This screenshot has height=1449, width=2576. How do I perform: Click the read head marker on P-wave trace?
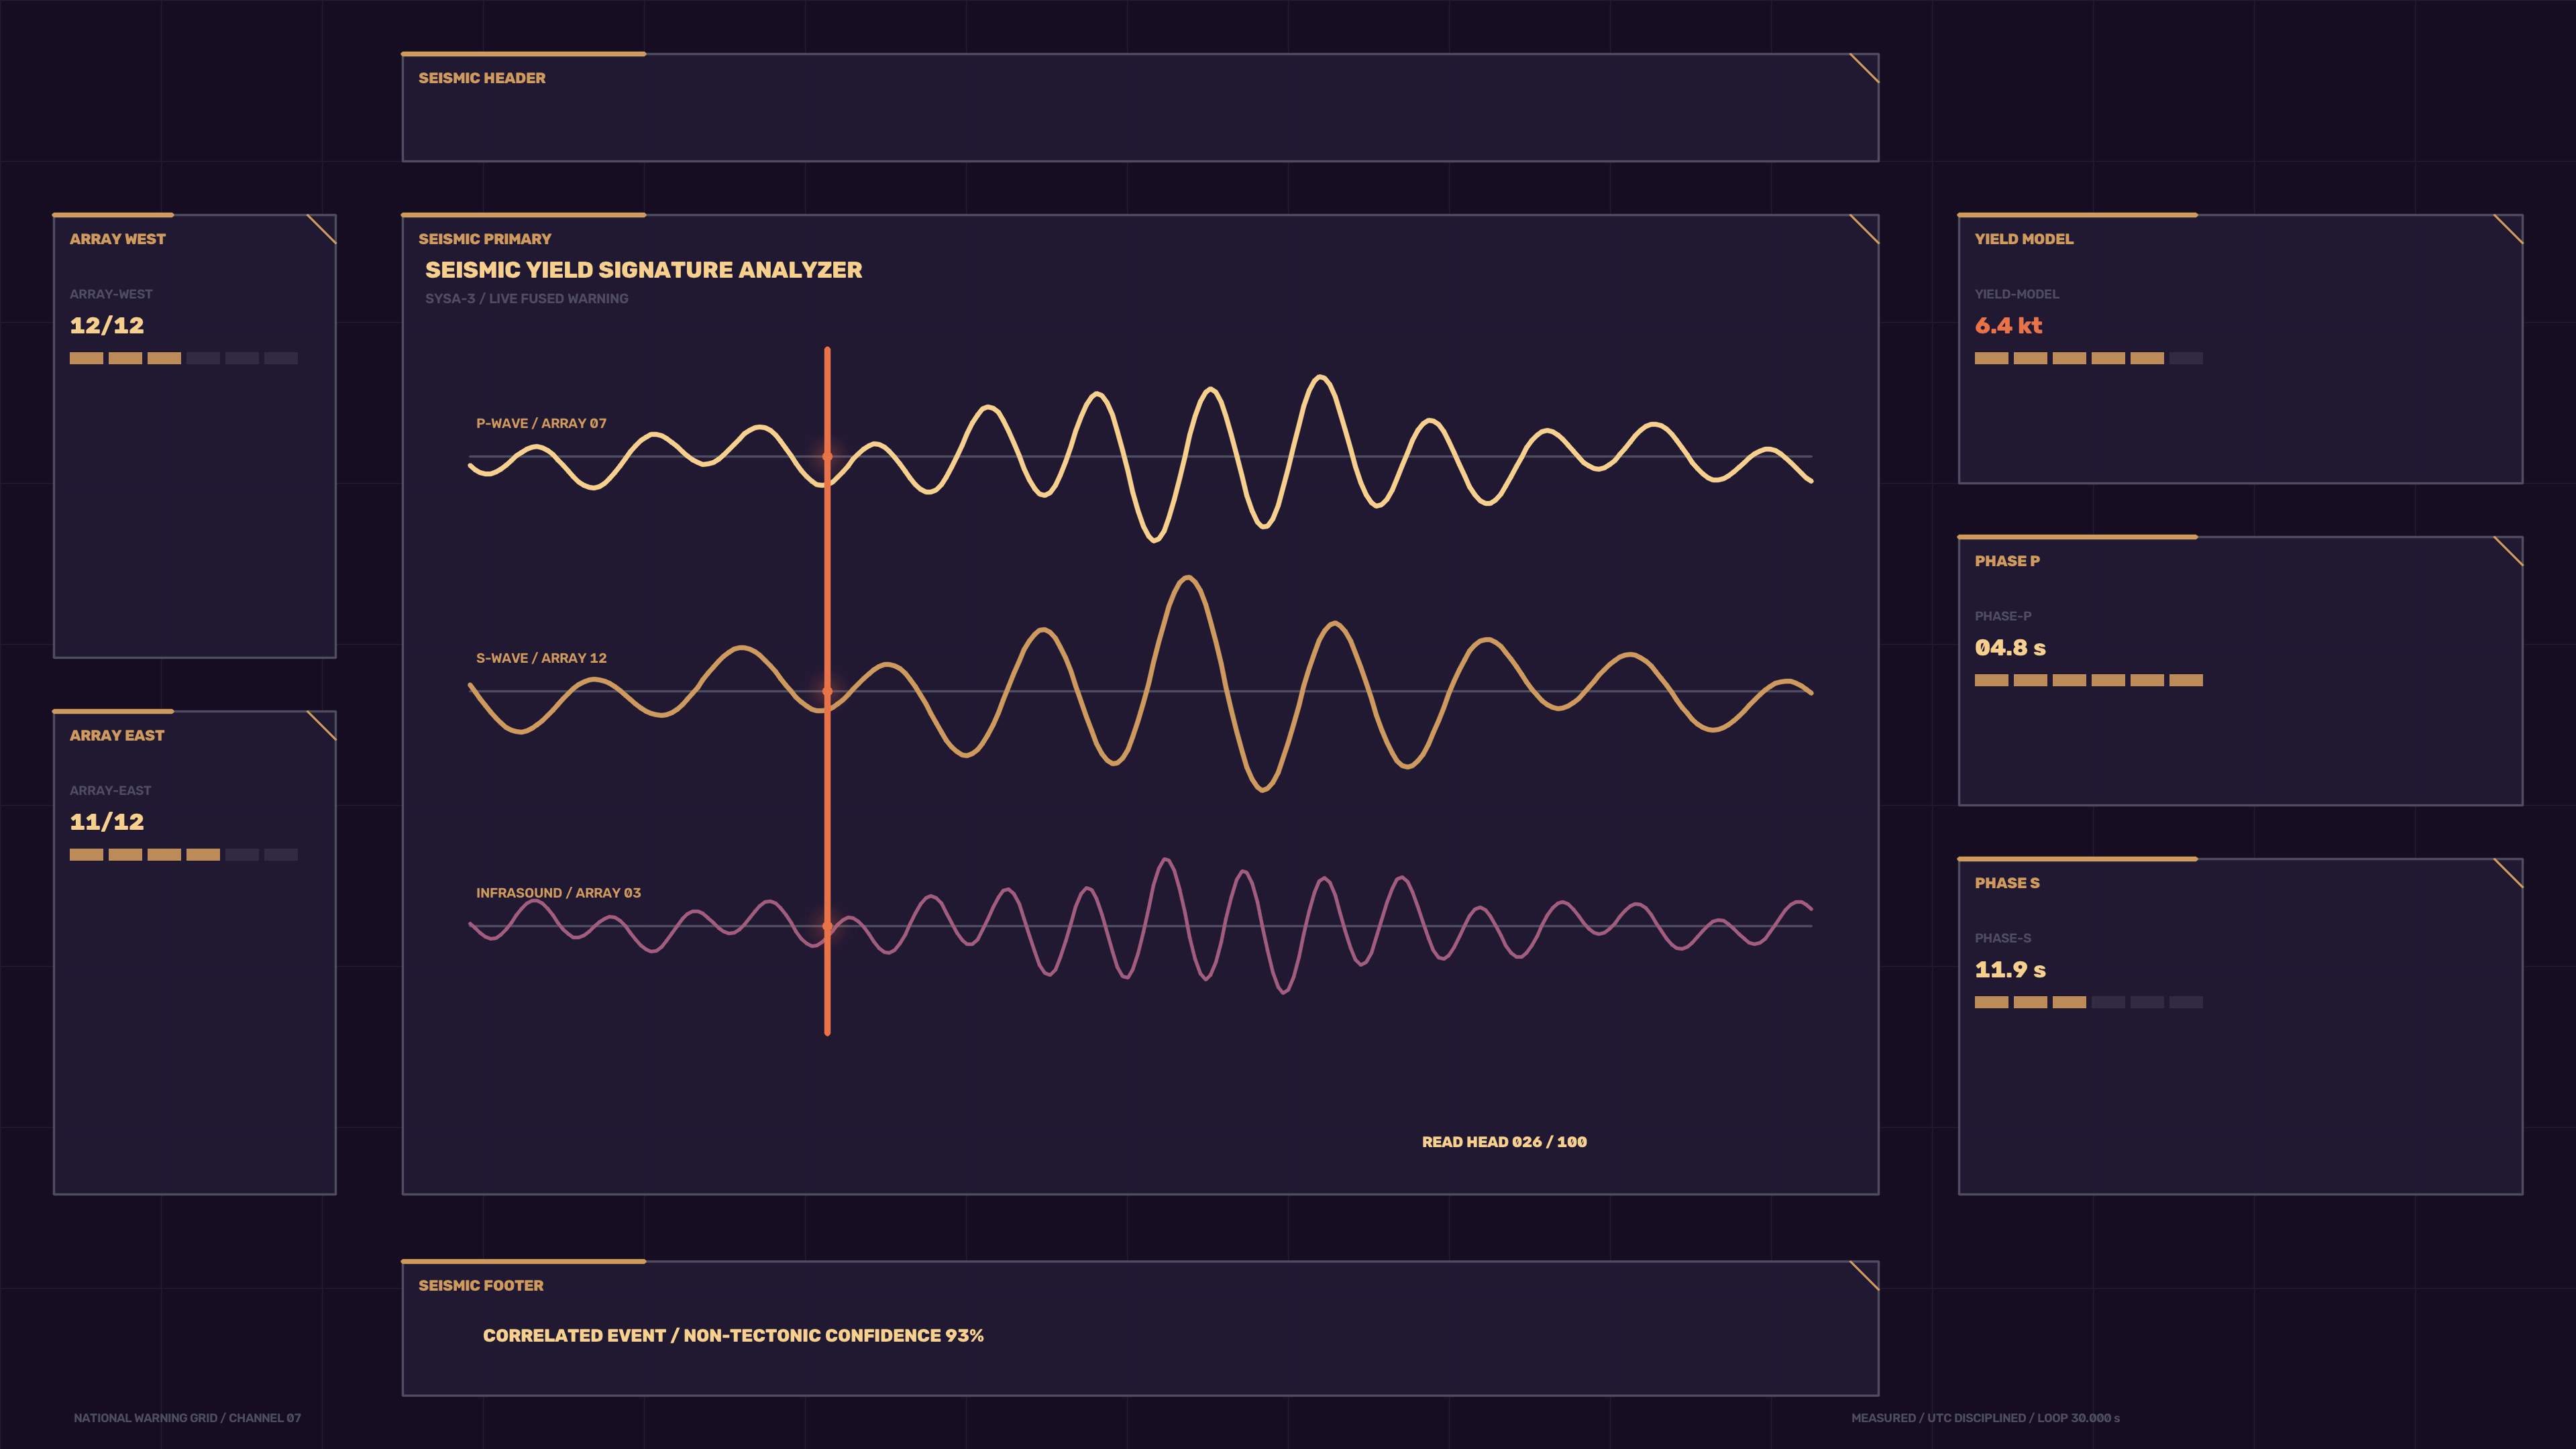click(827, 456)
